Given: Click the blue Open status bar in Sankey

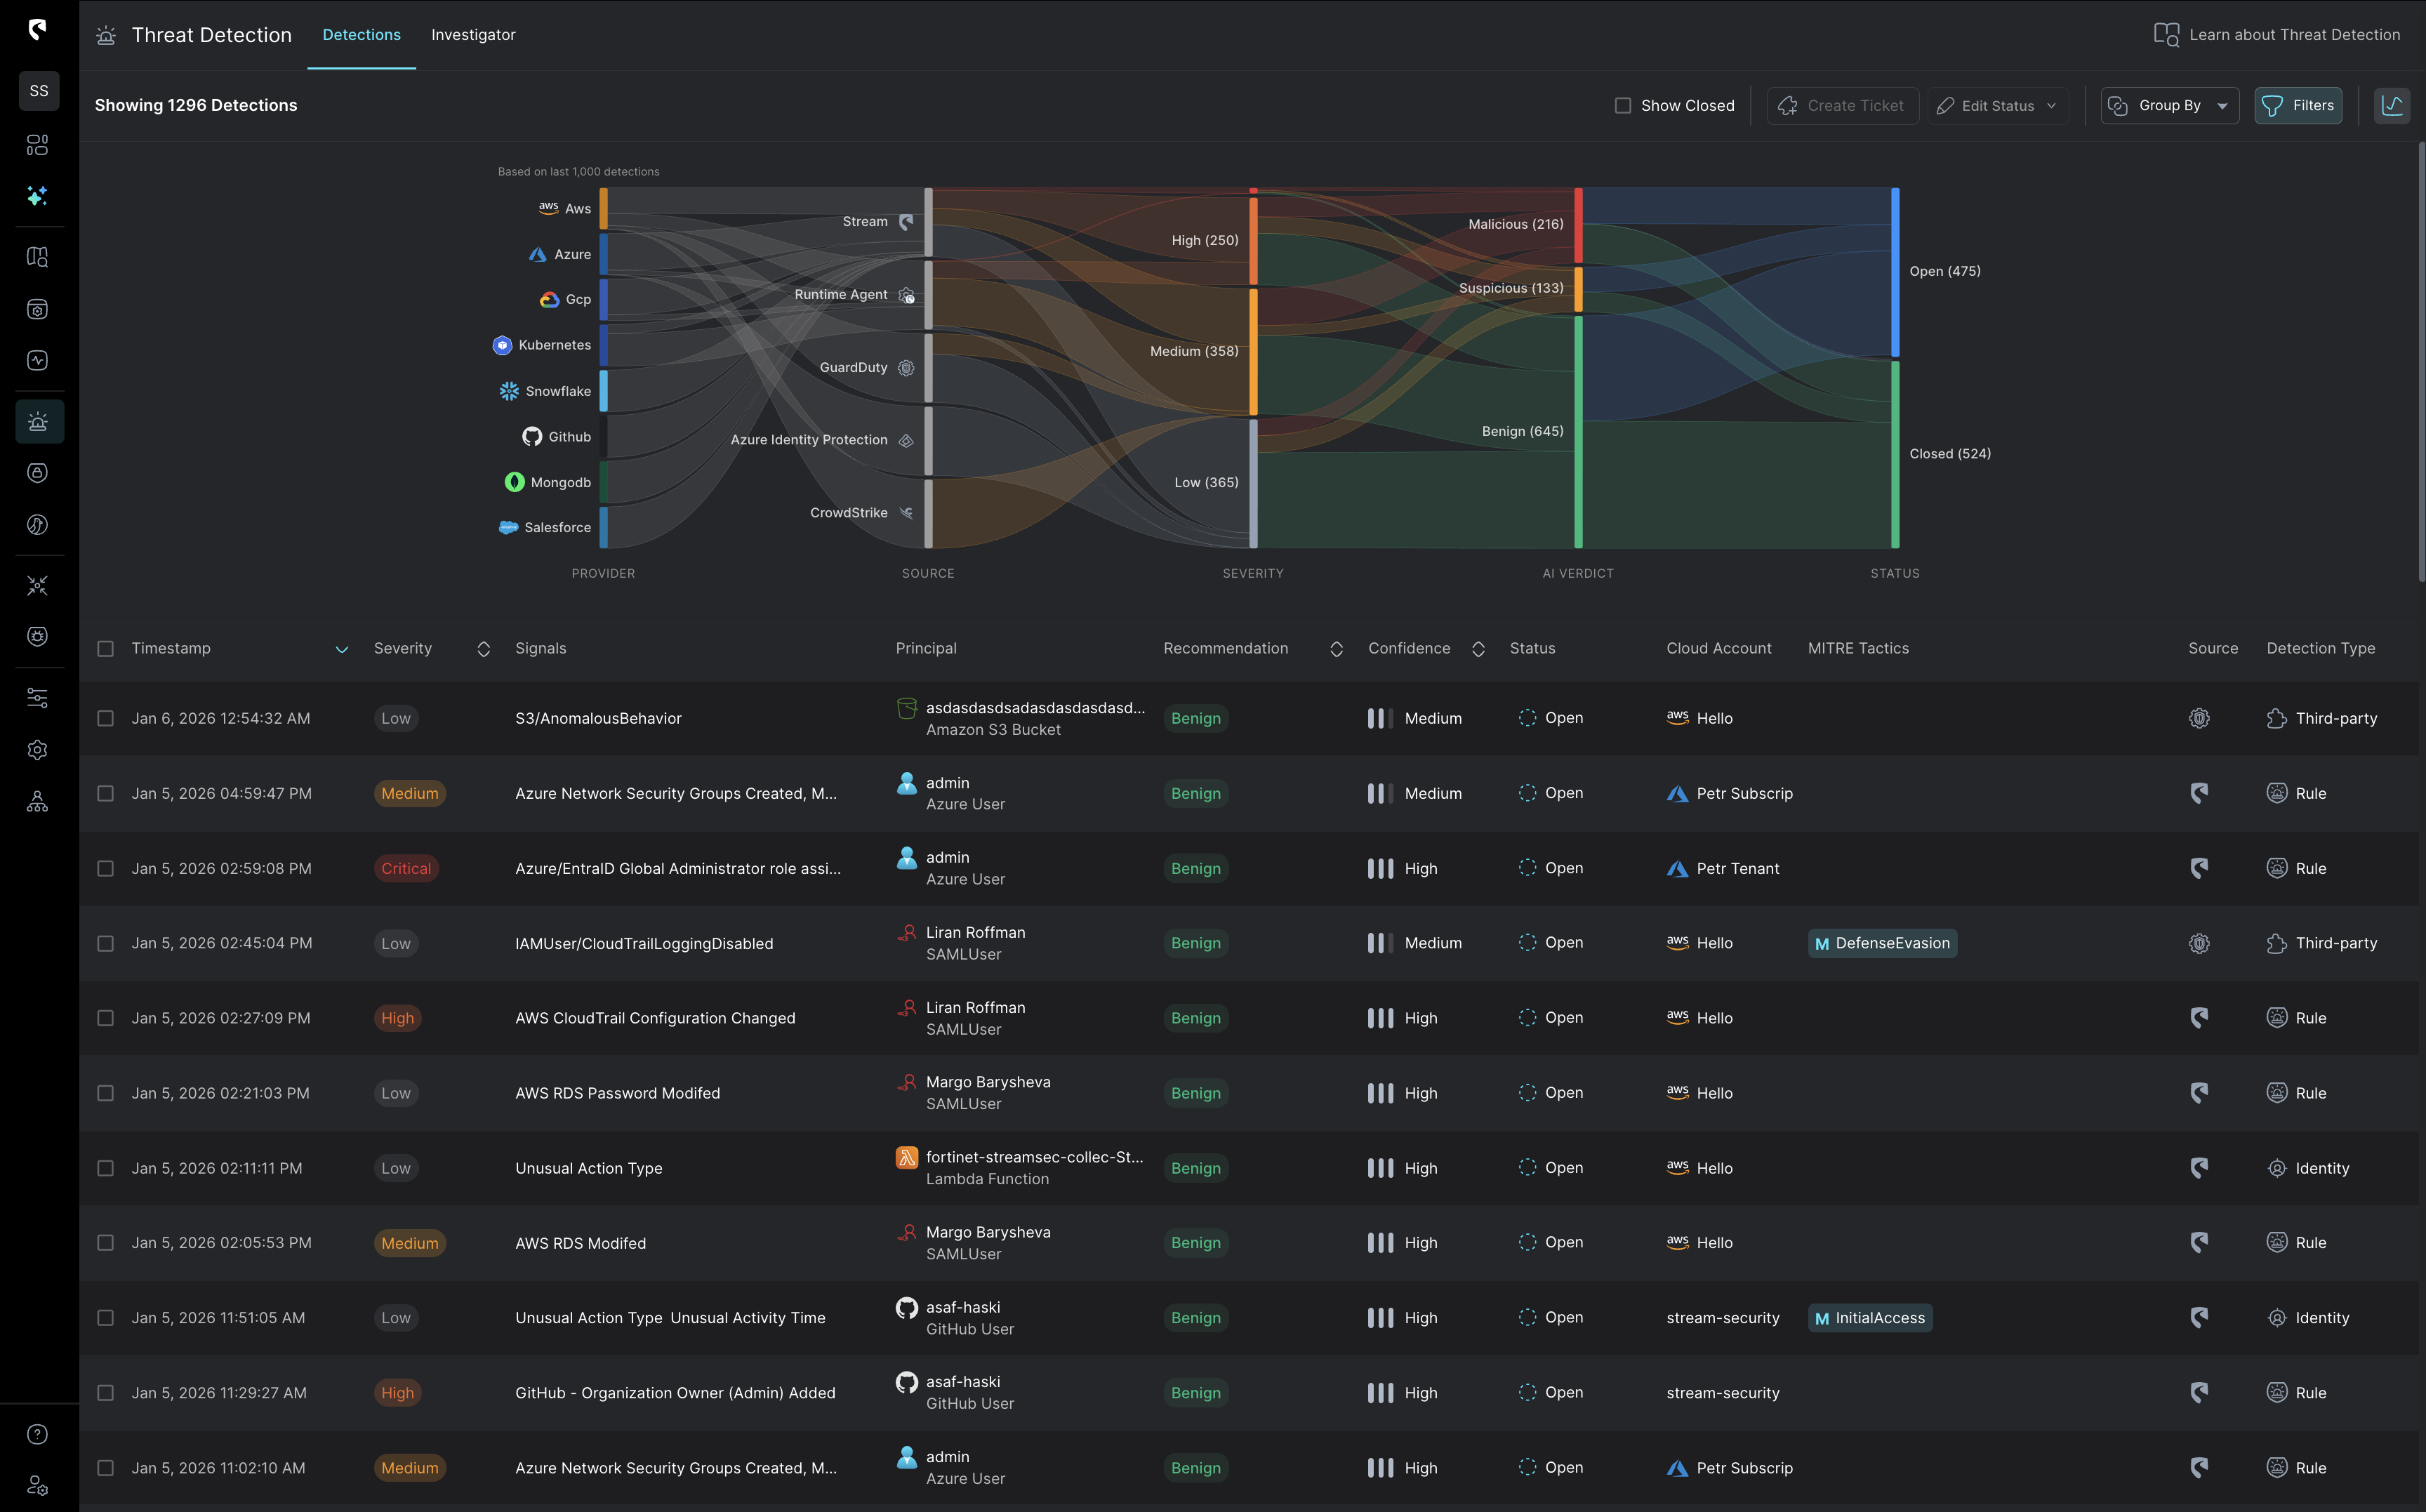Looking at the screenshot, I should pos(1894,272).
